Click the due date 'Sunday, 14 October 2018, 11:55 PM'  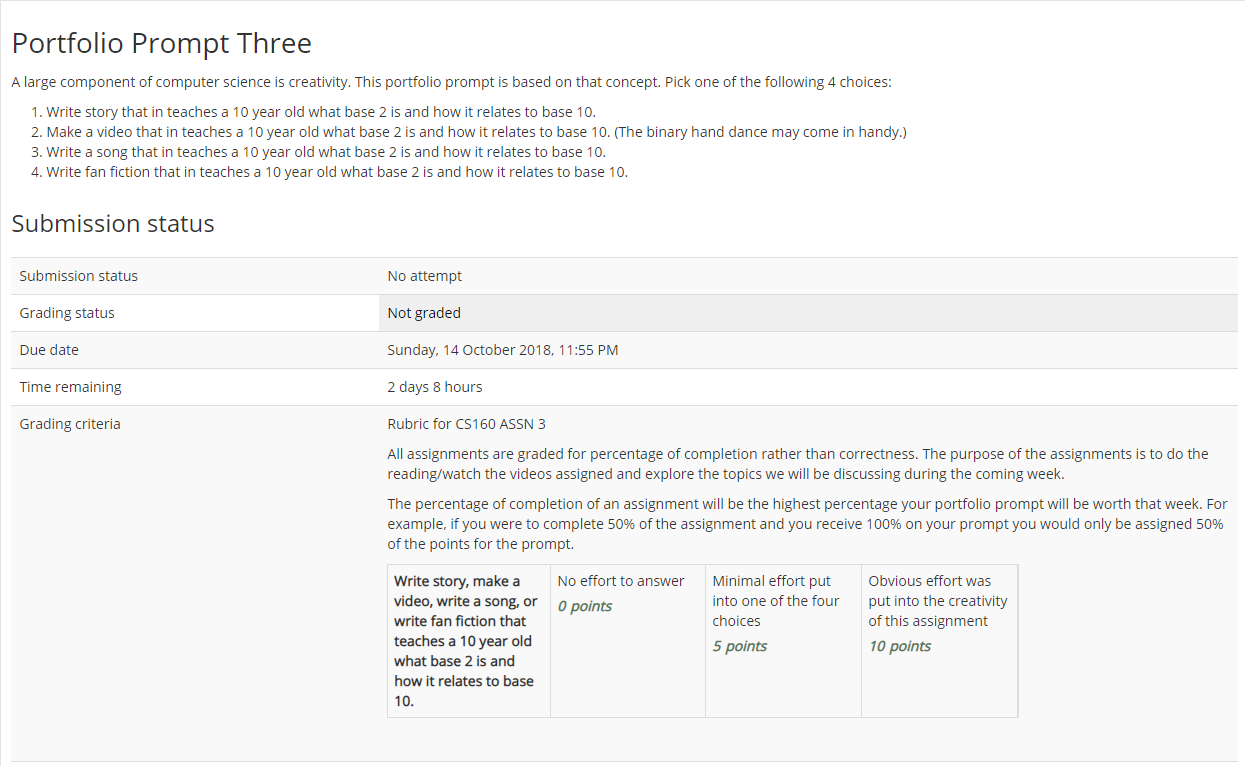tap(502, 350)
